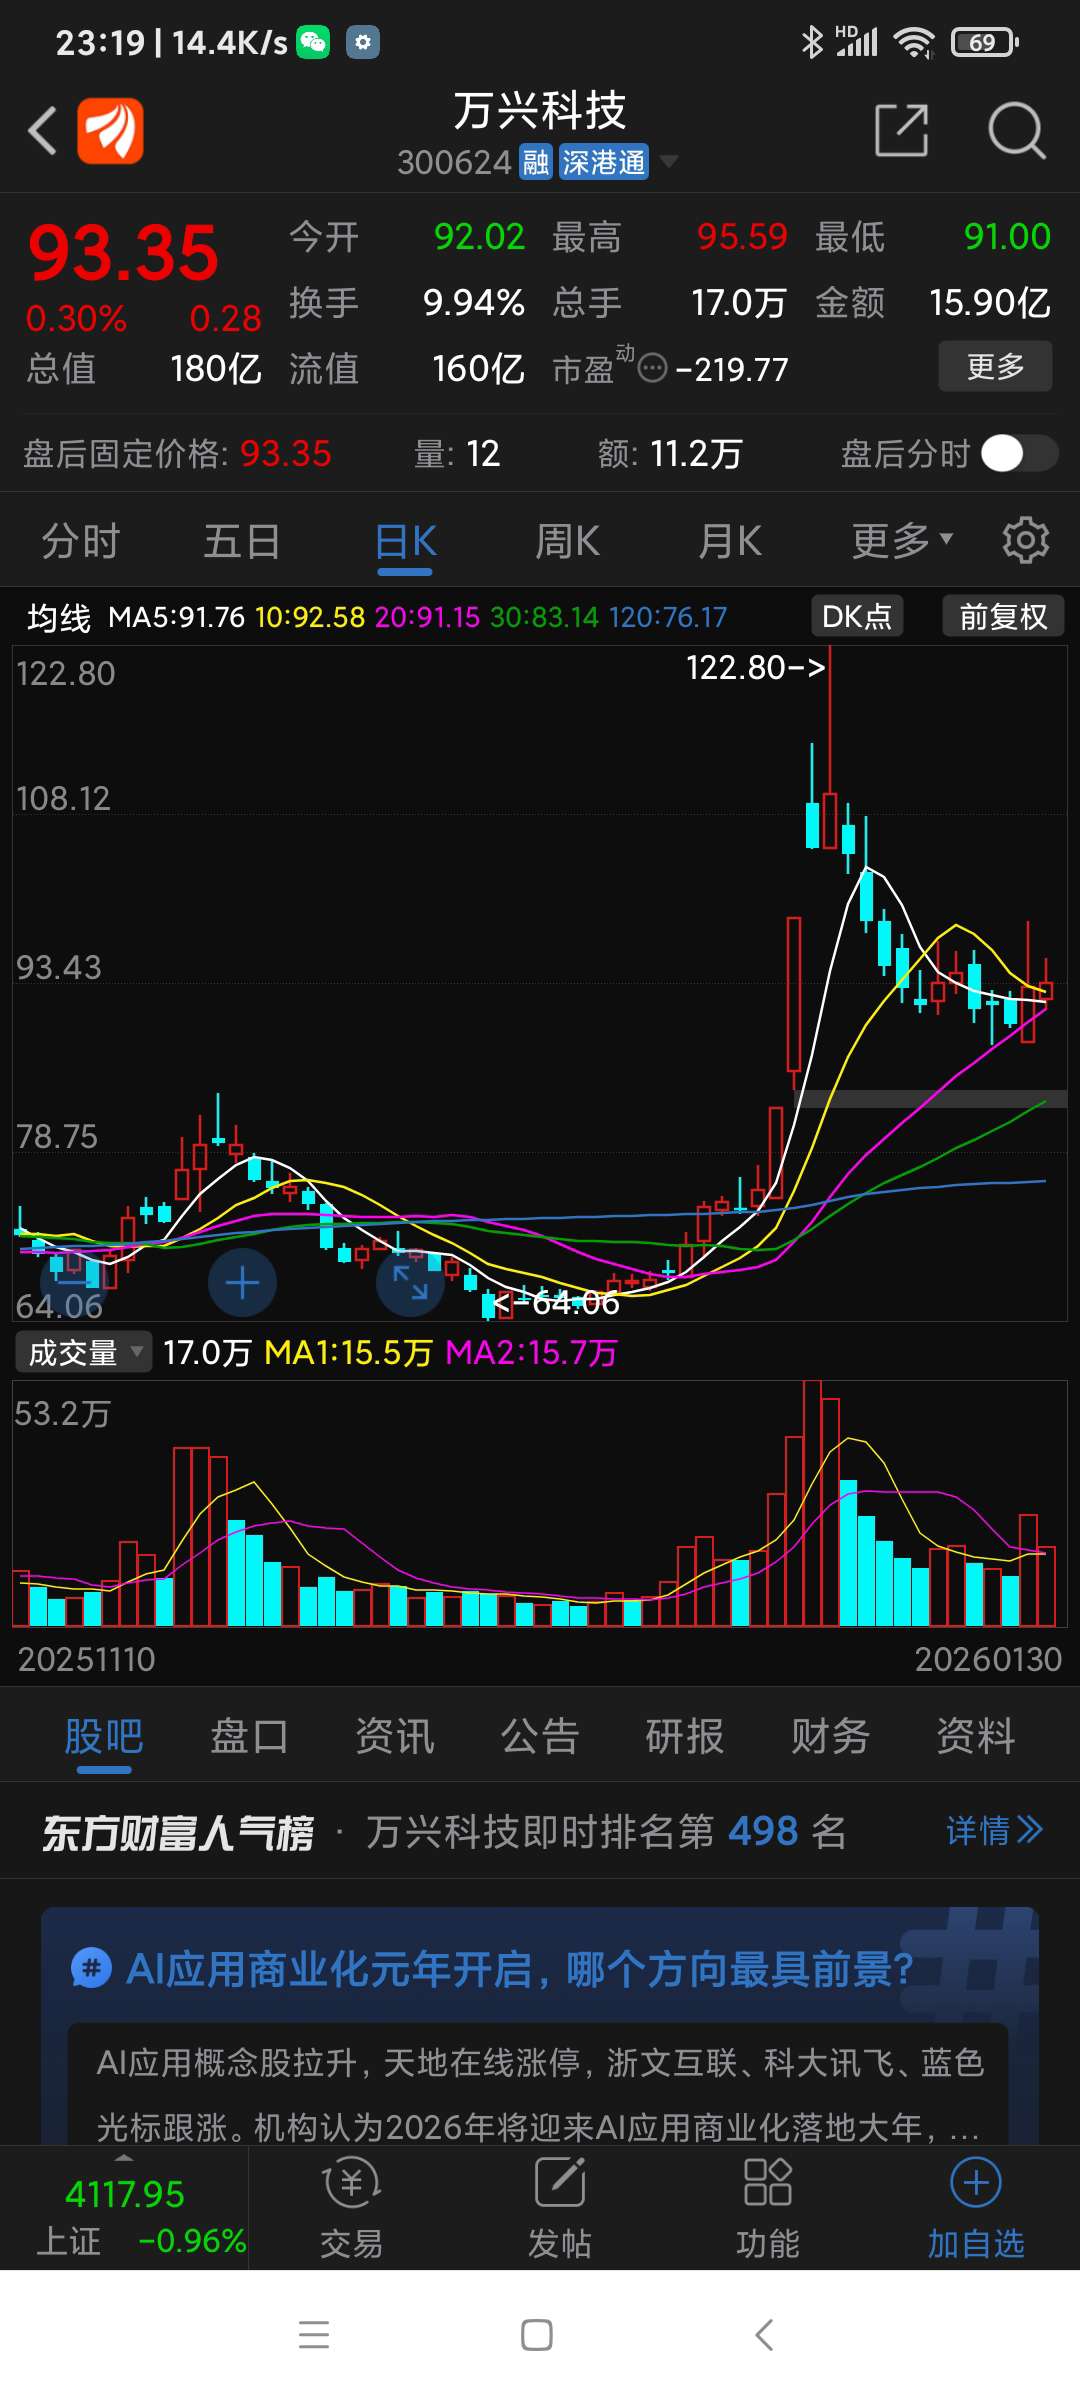Open the 盘口 tab
1080x2400 pixels.
249,1736
